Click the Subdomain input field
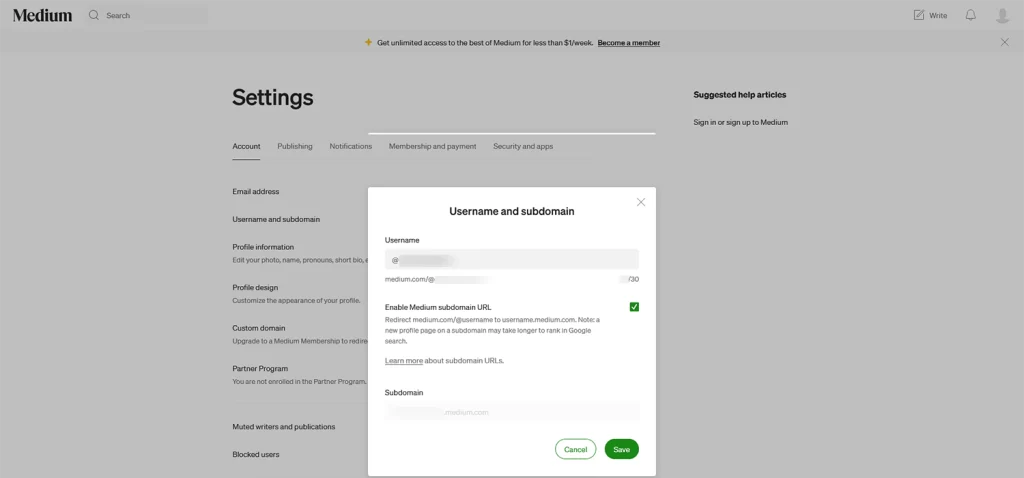Image resolution: width=1024 pixels, height=478 pixels. (512, 412)
